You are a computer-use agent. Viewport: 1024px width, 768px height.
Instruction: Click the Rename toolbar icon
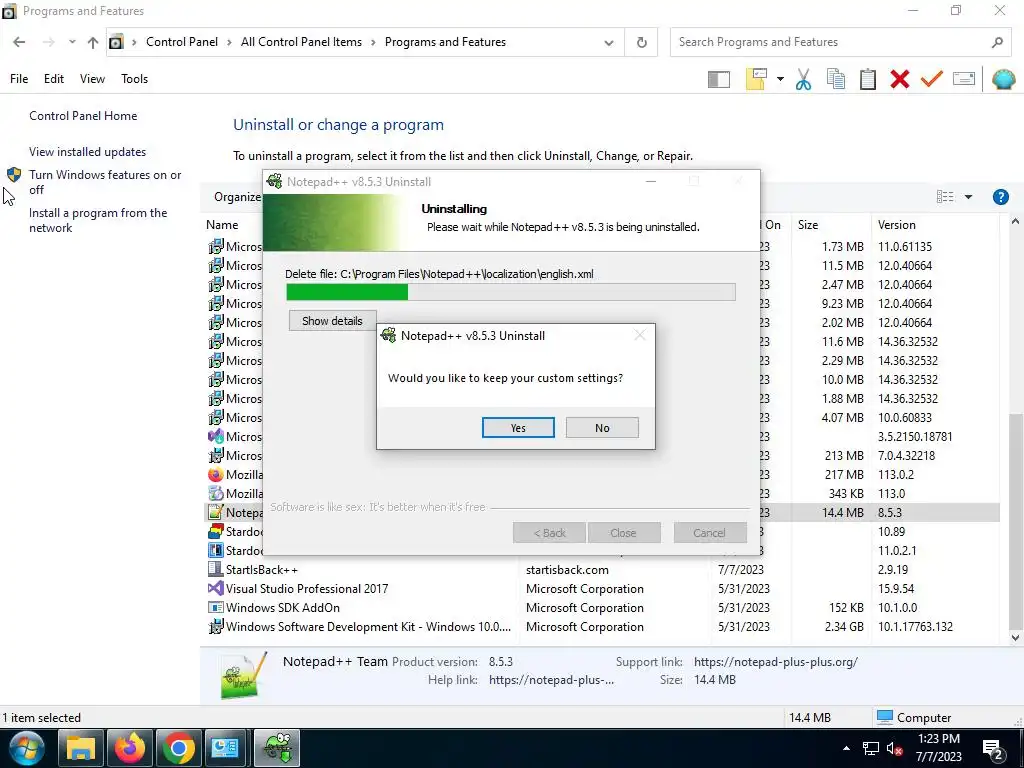(x=964, y=79)
